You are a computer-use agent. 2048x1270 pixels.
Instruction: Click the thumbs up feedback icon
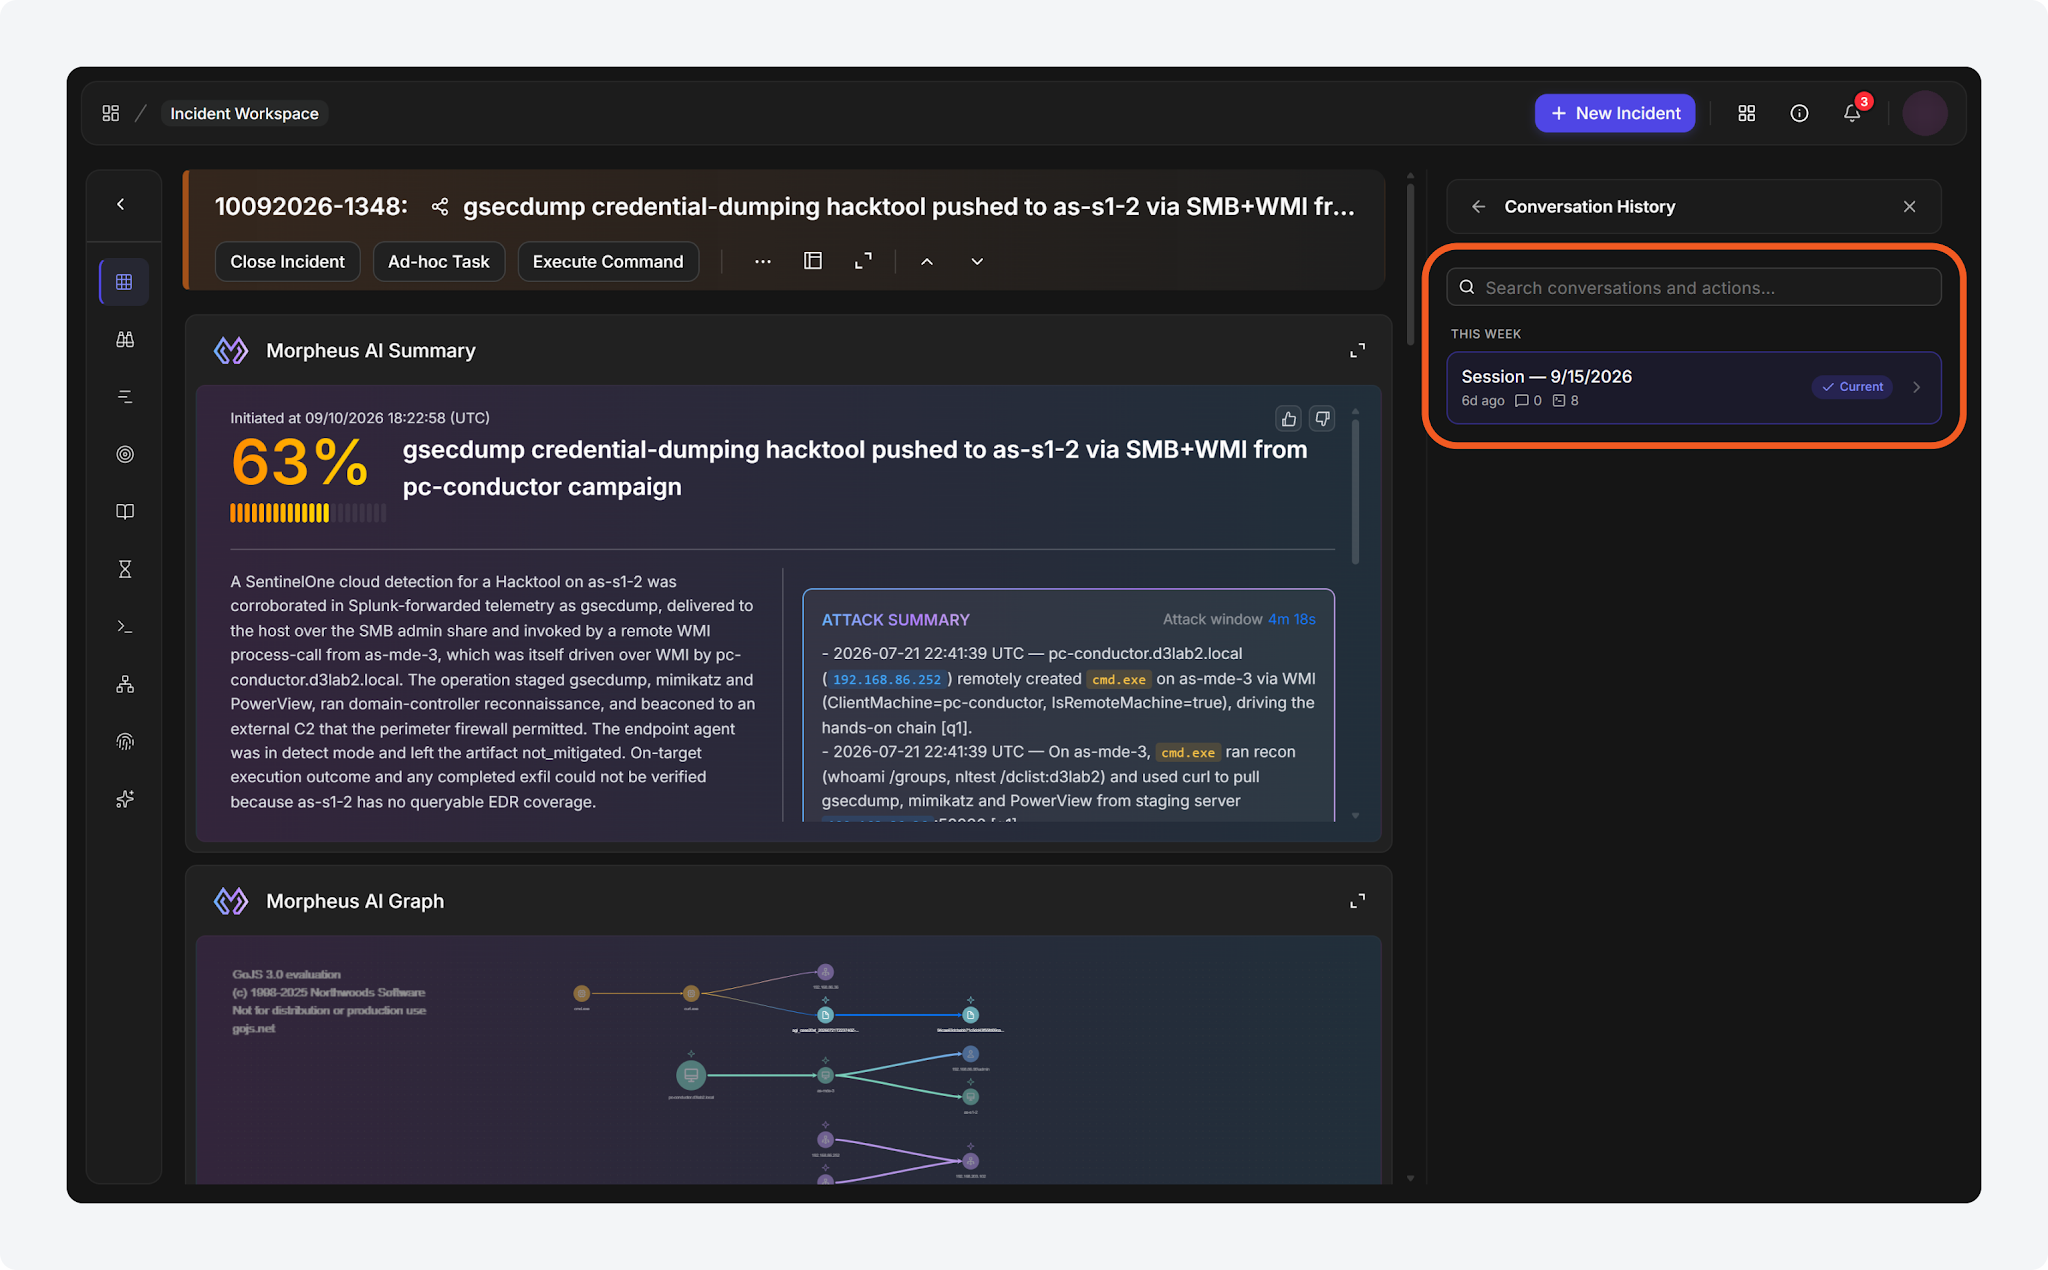(x=1288, y=419)
